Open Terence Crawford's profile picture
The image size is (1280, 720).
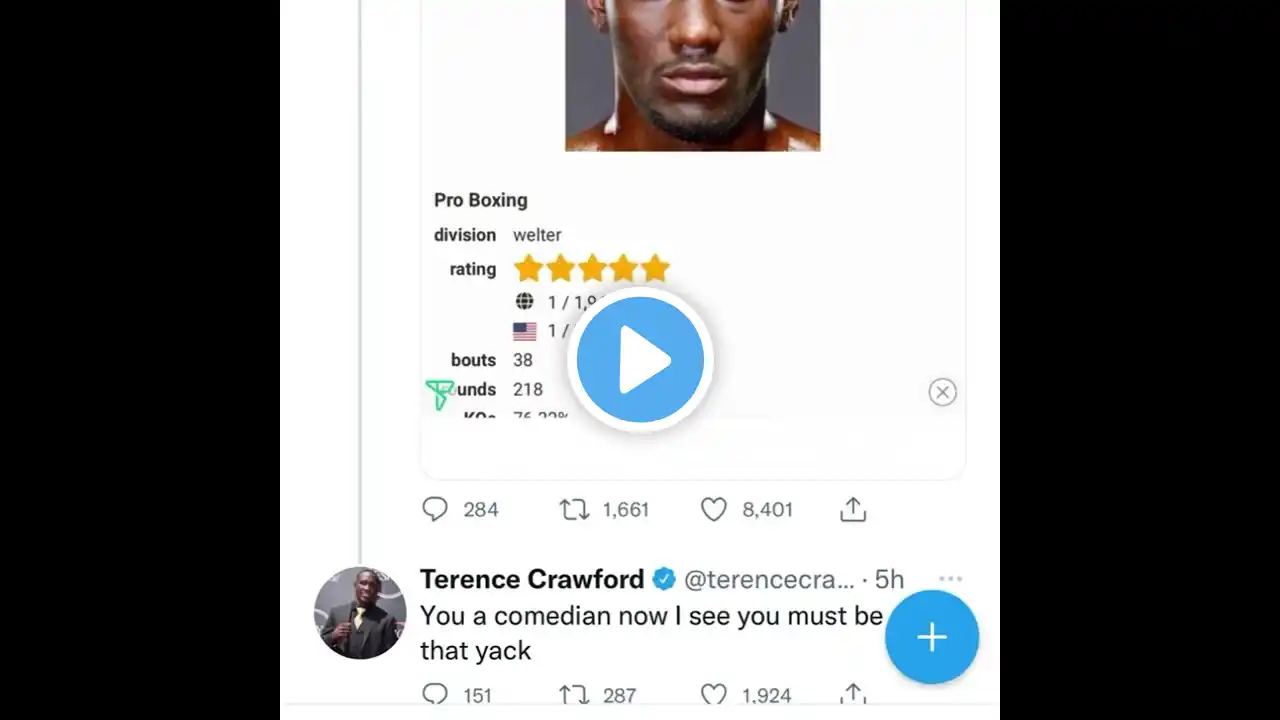360,613
